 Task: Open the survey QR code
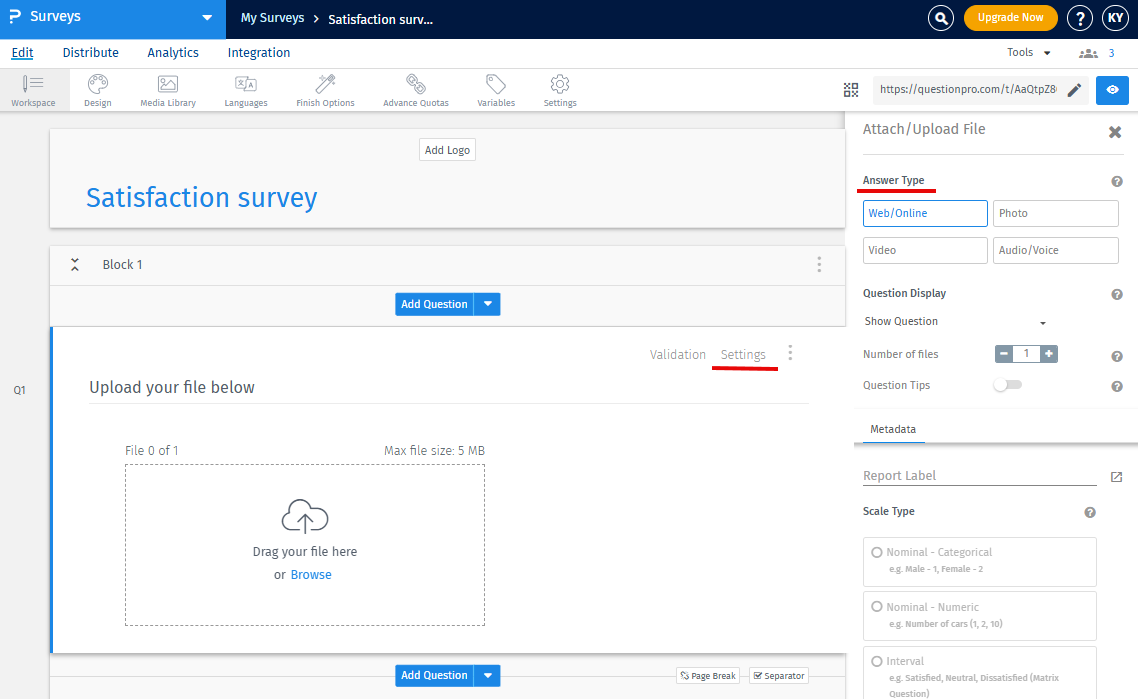click(851, 89)
